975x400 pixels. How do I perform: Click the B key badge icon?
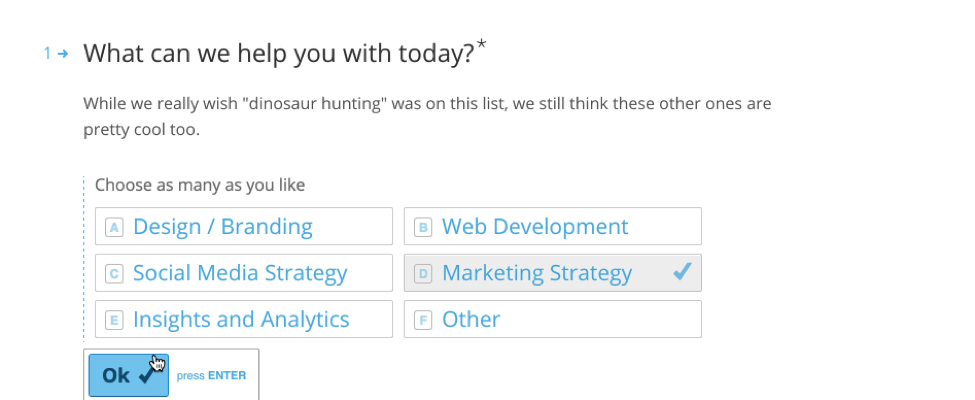(x=423, y=227)
